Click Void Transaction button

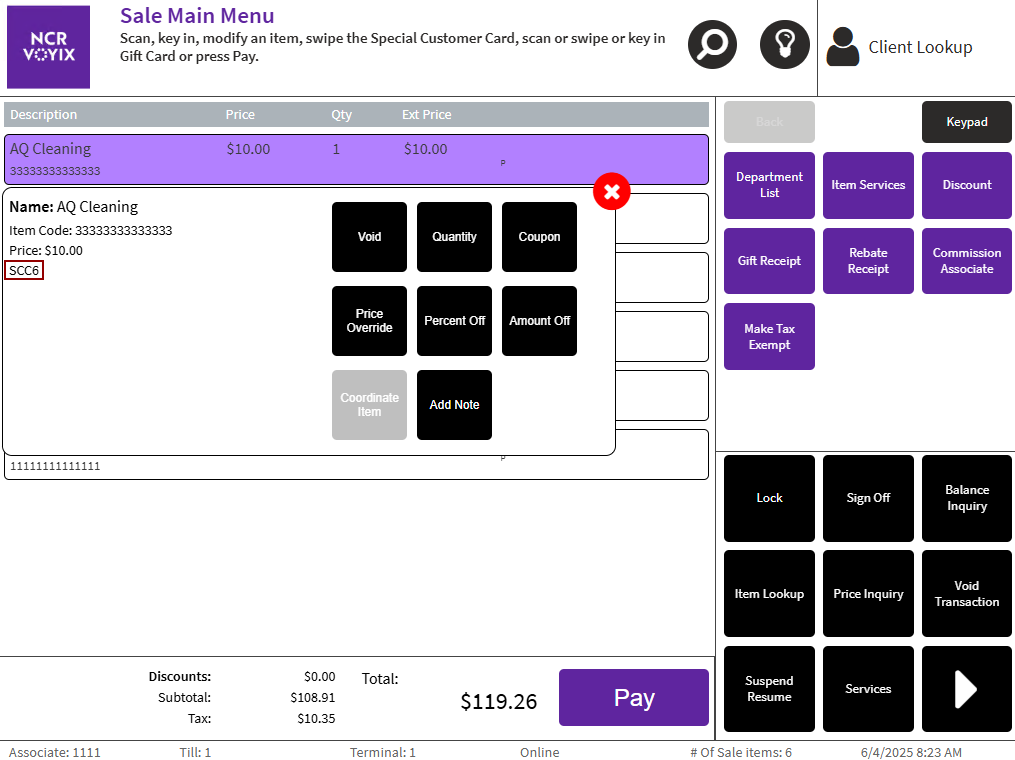tap(967, 594)
